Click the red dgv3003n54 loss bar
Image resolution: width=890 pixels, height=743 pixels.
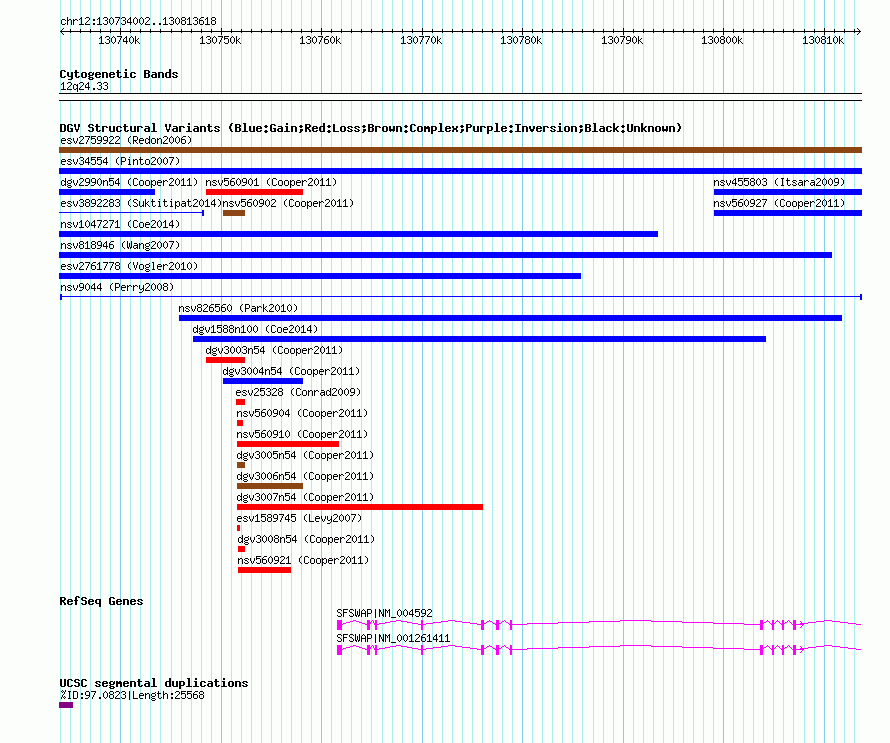[225, 360]
